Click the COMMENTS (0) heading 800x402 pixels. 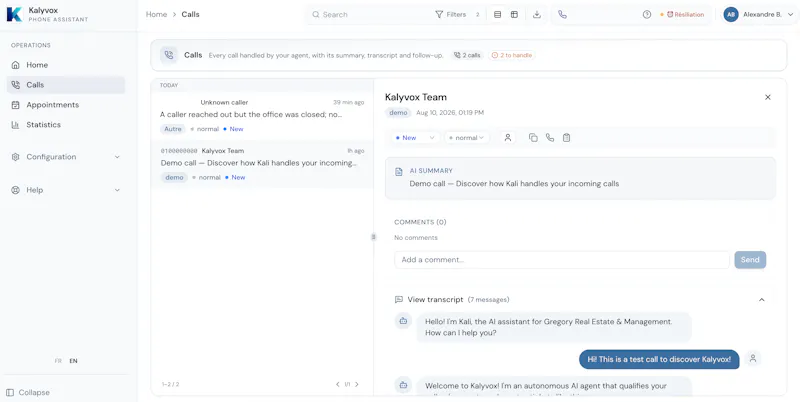coord(420,222)
